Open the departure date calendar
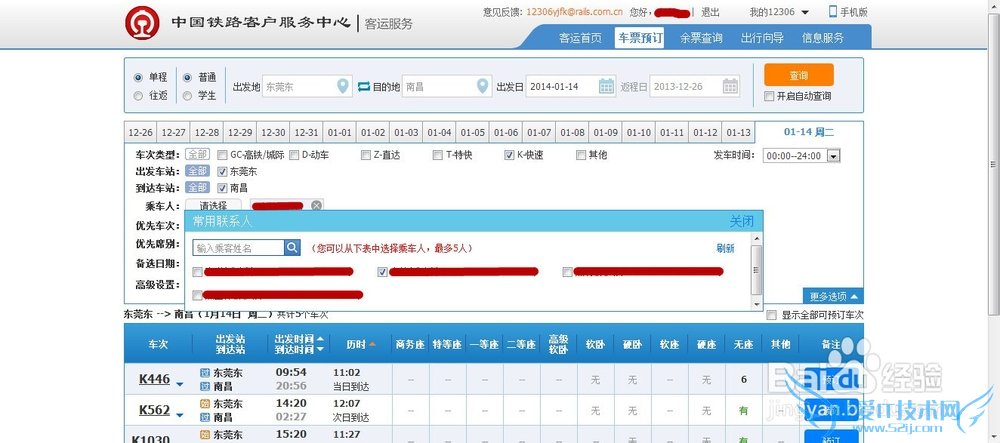Image resolution: width=1000 pixels, height=443 pixels. click(606, 86)
